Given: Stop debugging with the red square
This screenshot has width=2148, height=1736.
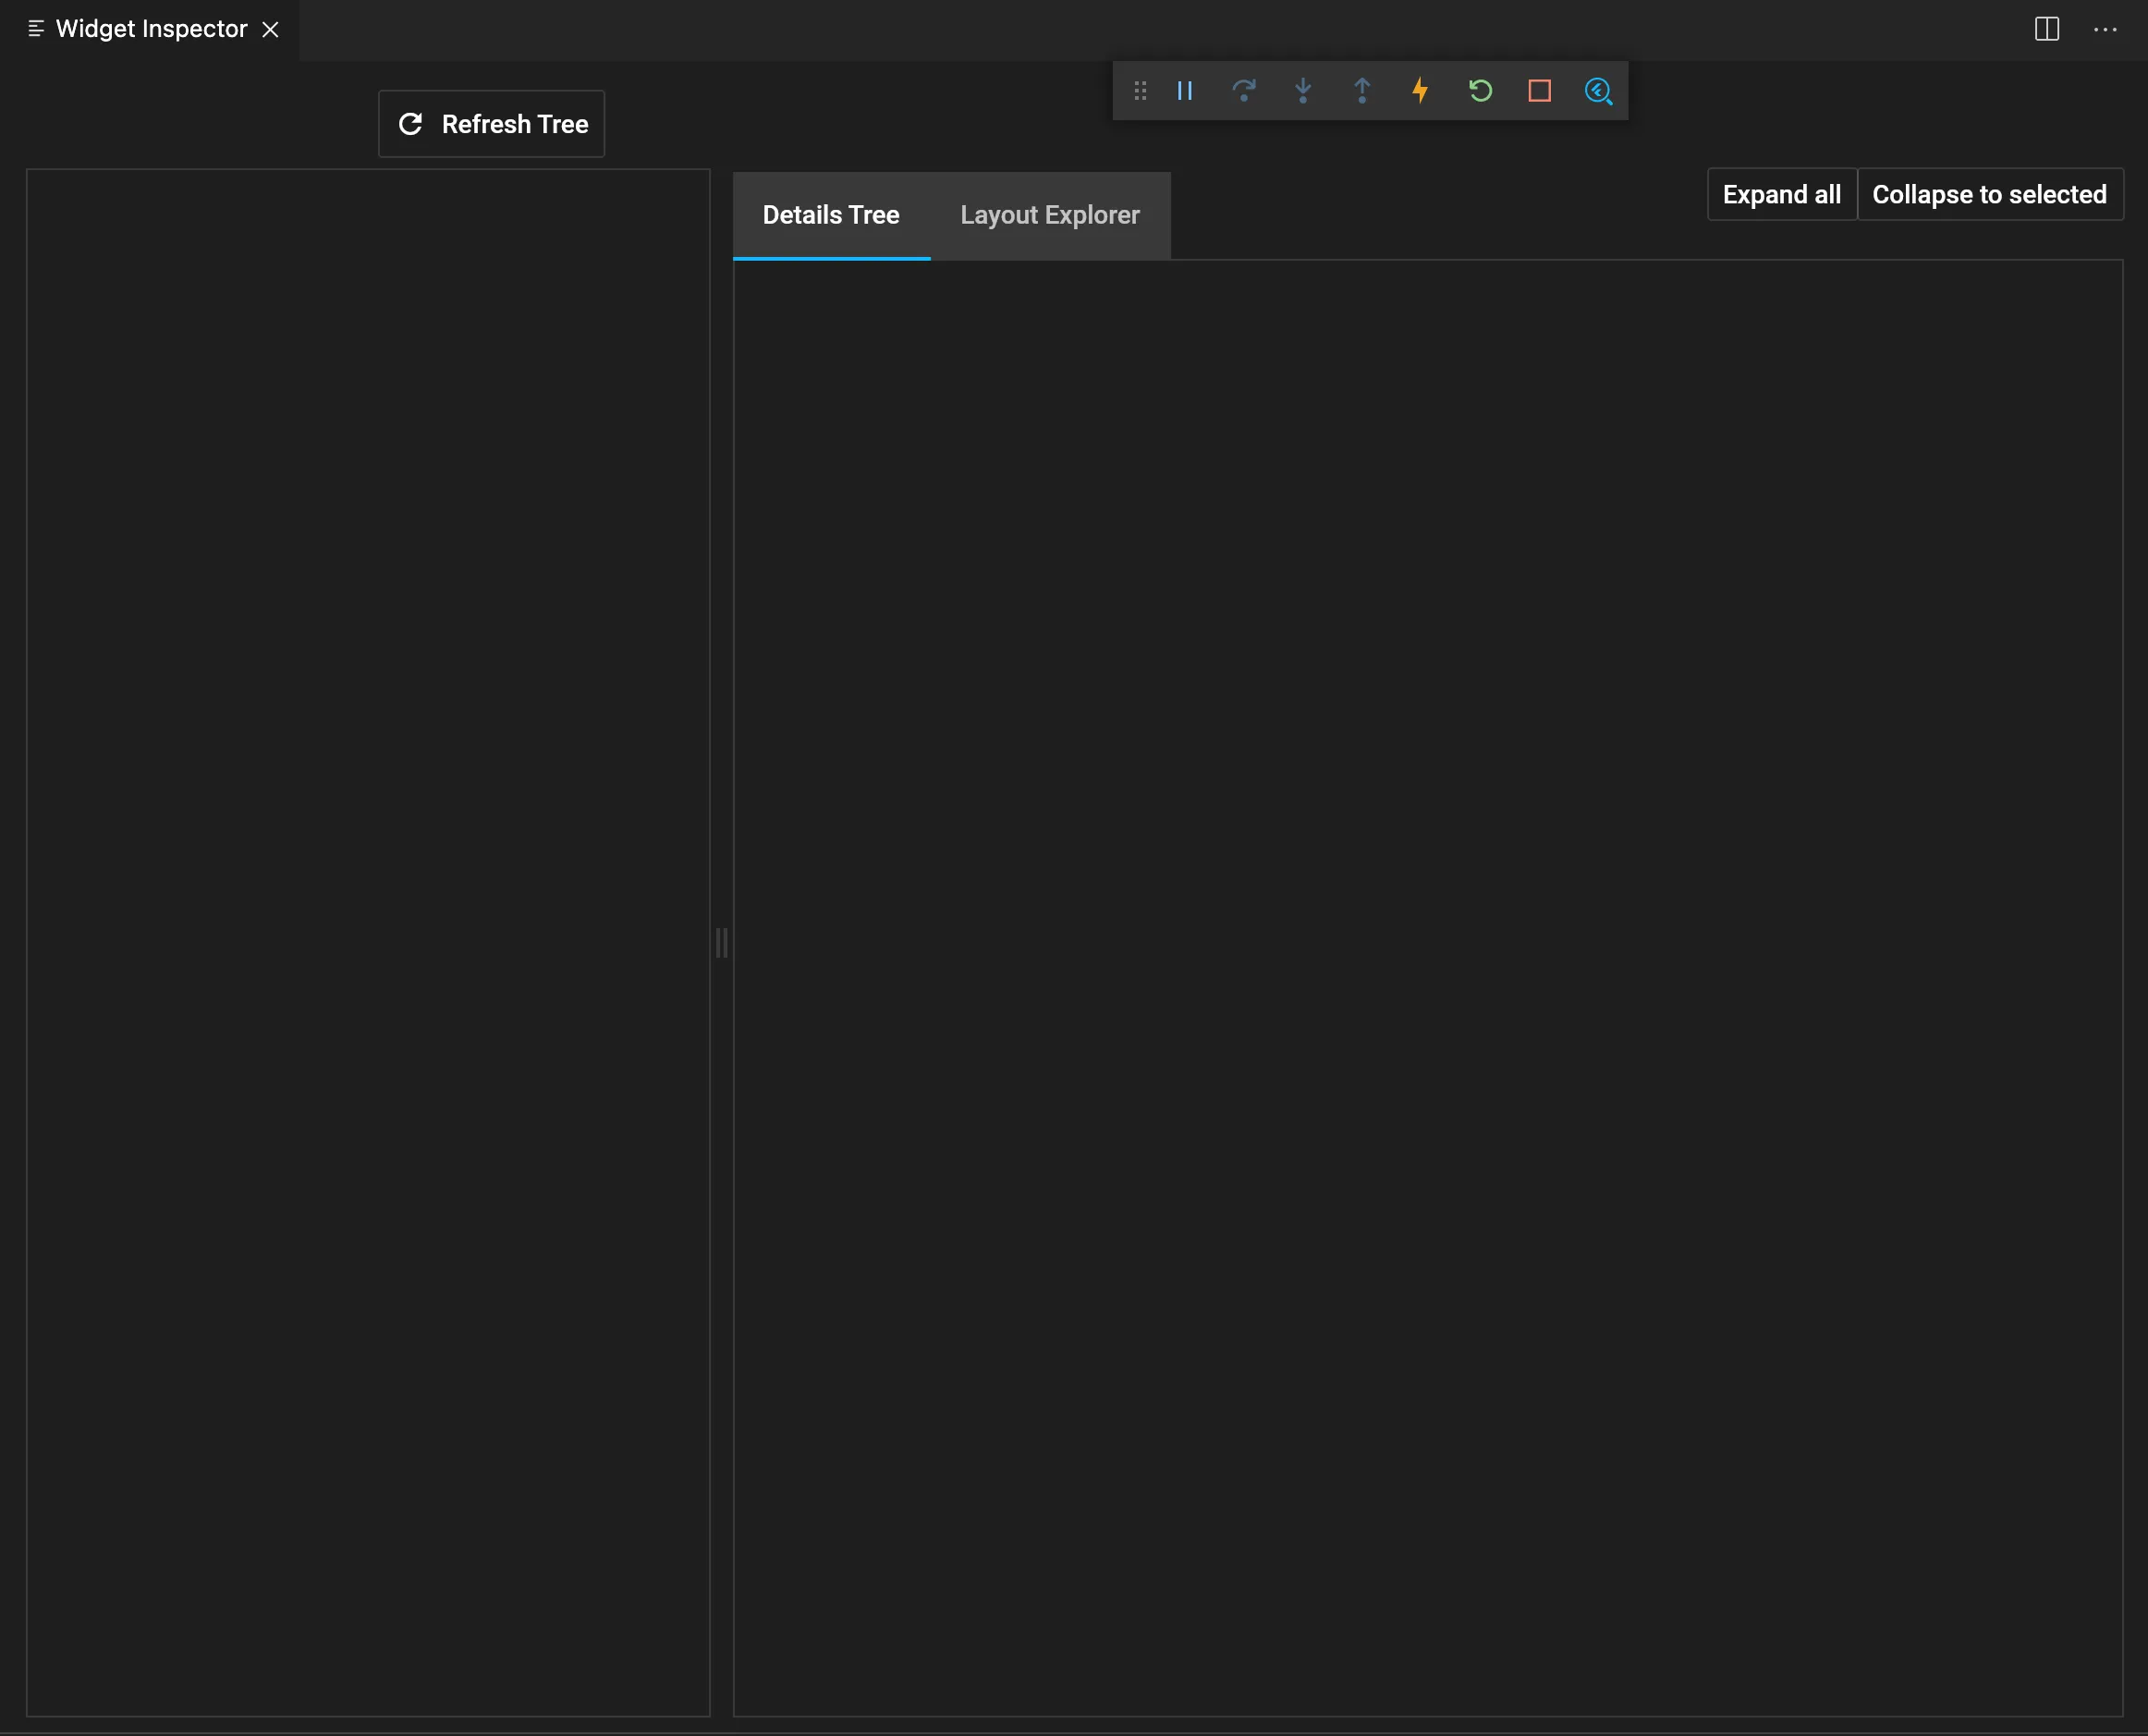Looking at the screenshot, I should (1539, 91).
